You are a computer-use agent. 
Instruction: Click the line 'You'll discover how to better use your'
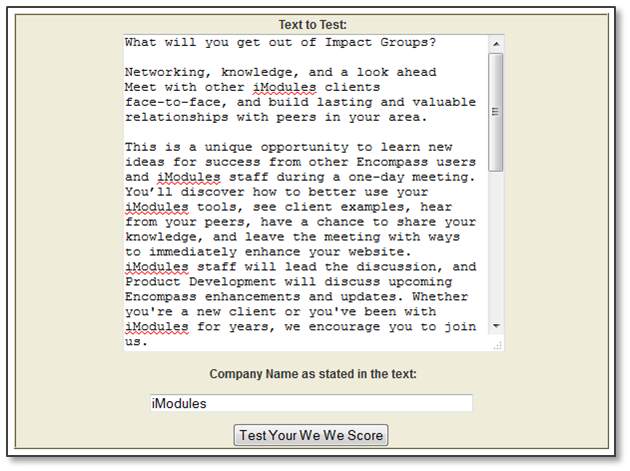click(x=276, y=192)
